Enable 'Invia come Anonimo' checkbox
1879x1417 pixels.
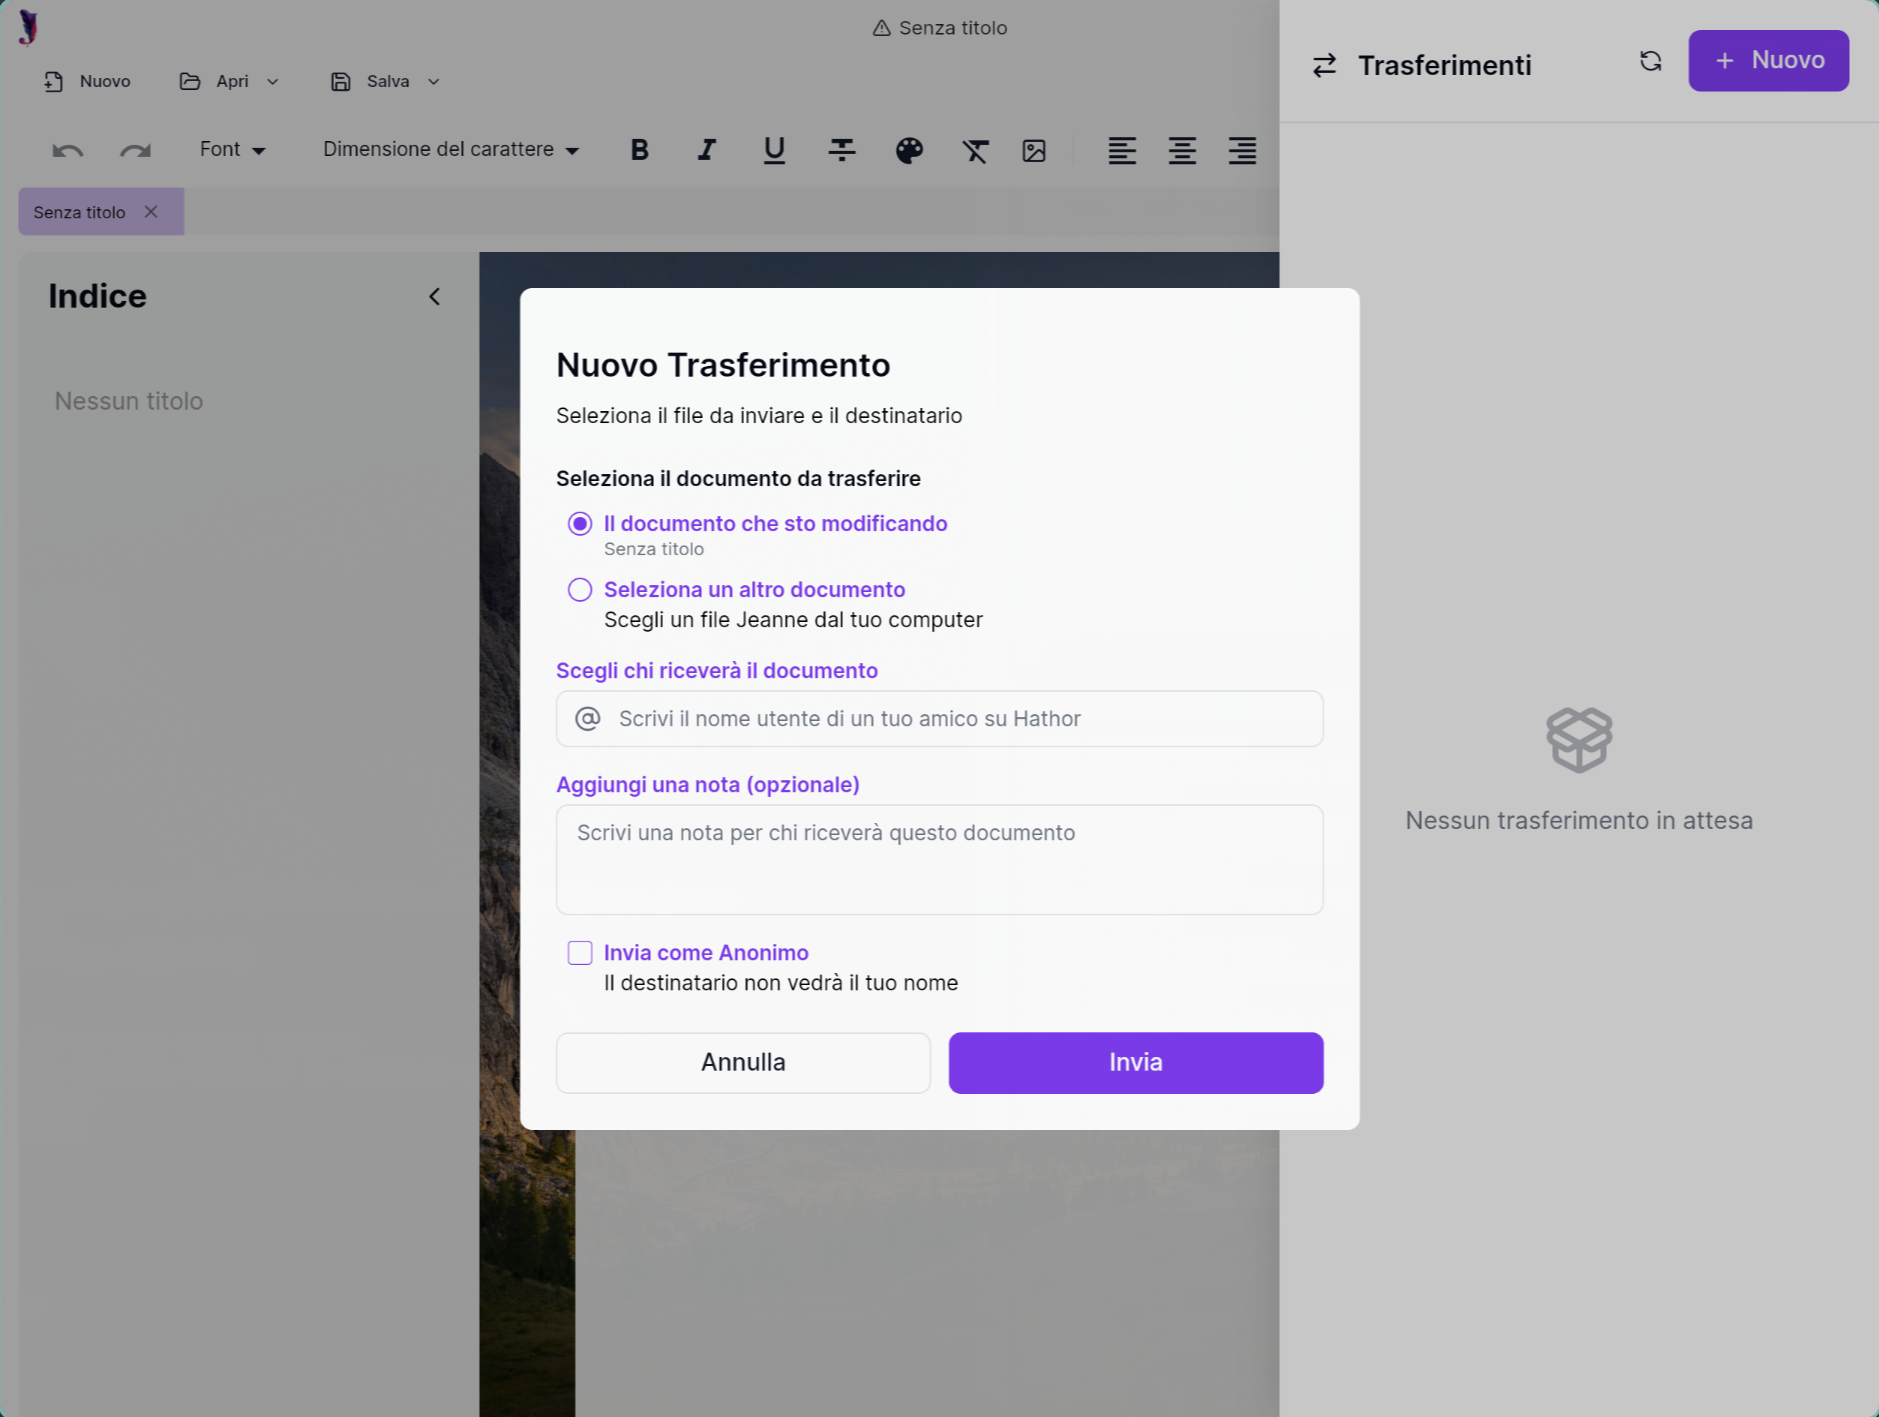click(580, 953)
